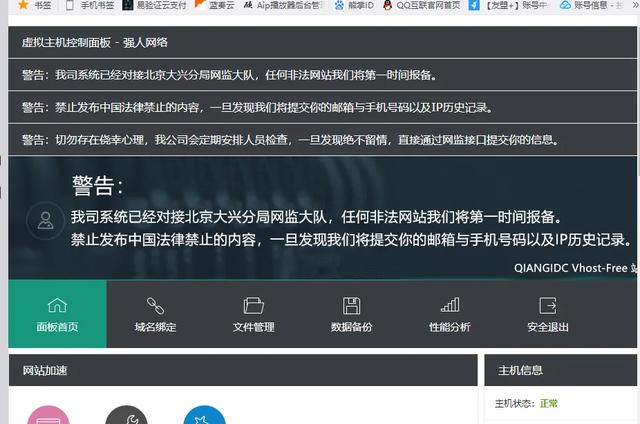
Task: Click the blue round icon under 网站加速
Action: 204,415
